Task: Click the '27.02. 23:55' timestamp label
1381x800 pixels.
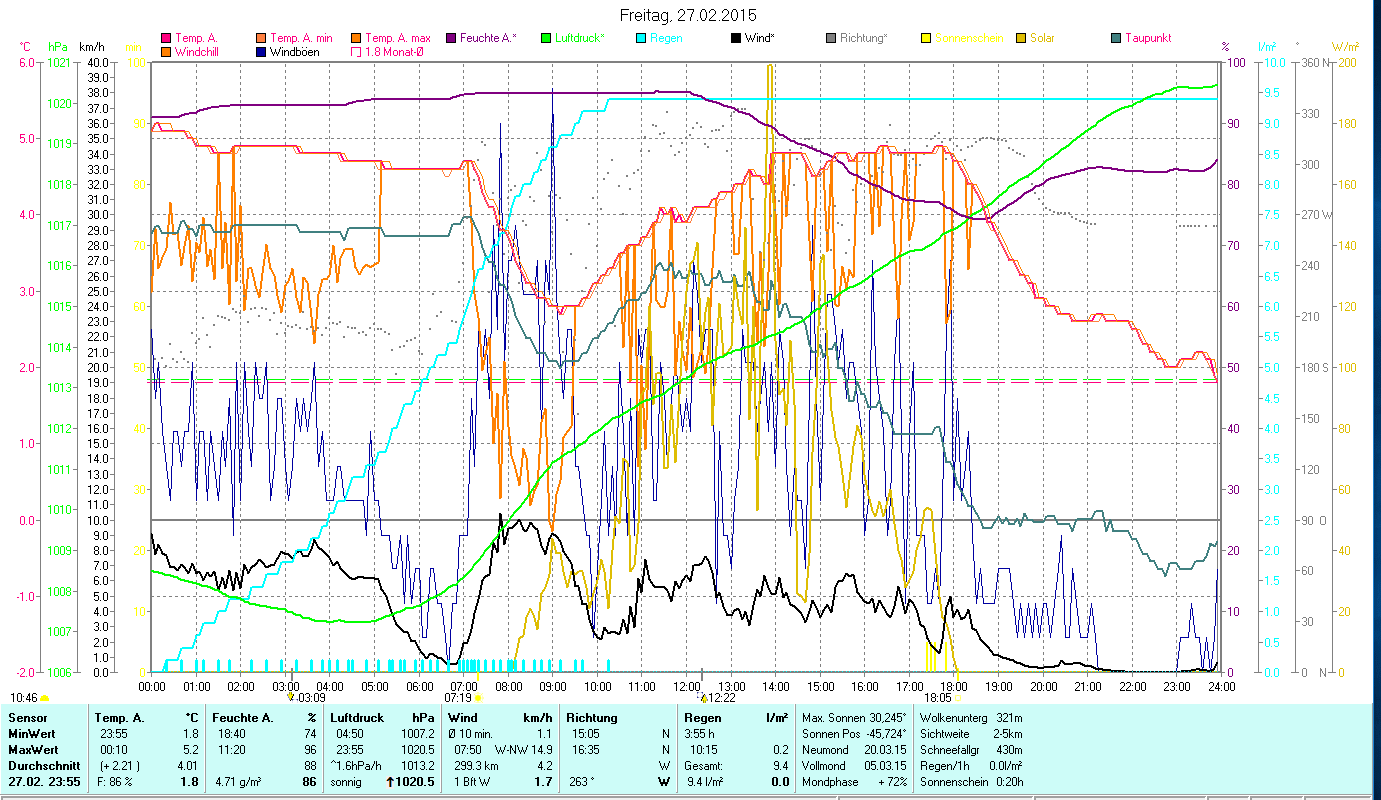Action: click(44, 782)
